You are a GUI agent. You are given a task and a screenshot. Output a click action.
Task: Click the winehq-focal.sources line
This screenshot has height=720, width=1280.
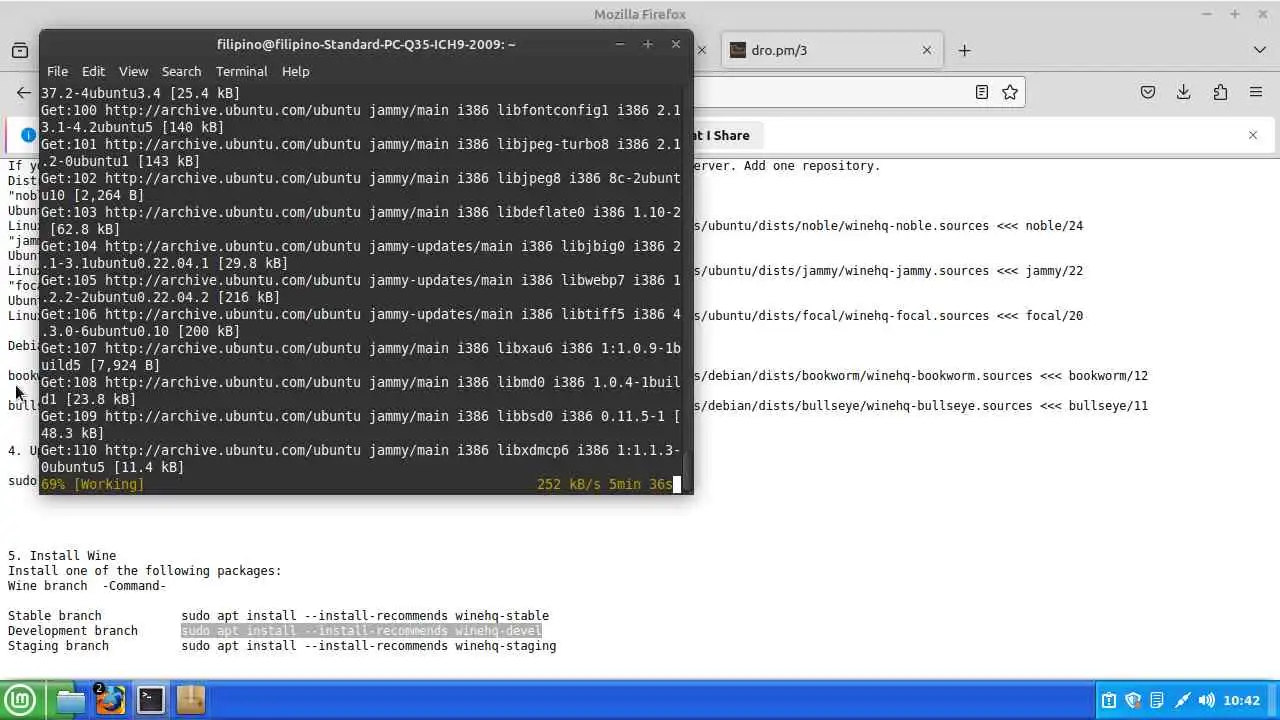(888, 316)
